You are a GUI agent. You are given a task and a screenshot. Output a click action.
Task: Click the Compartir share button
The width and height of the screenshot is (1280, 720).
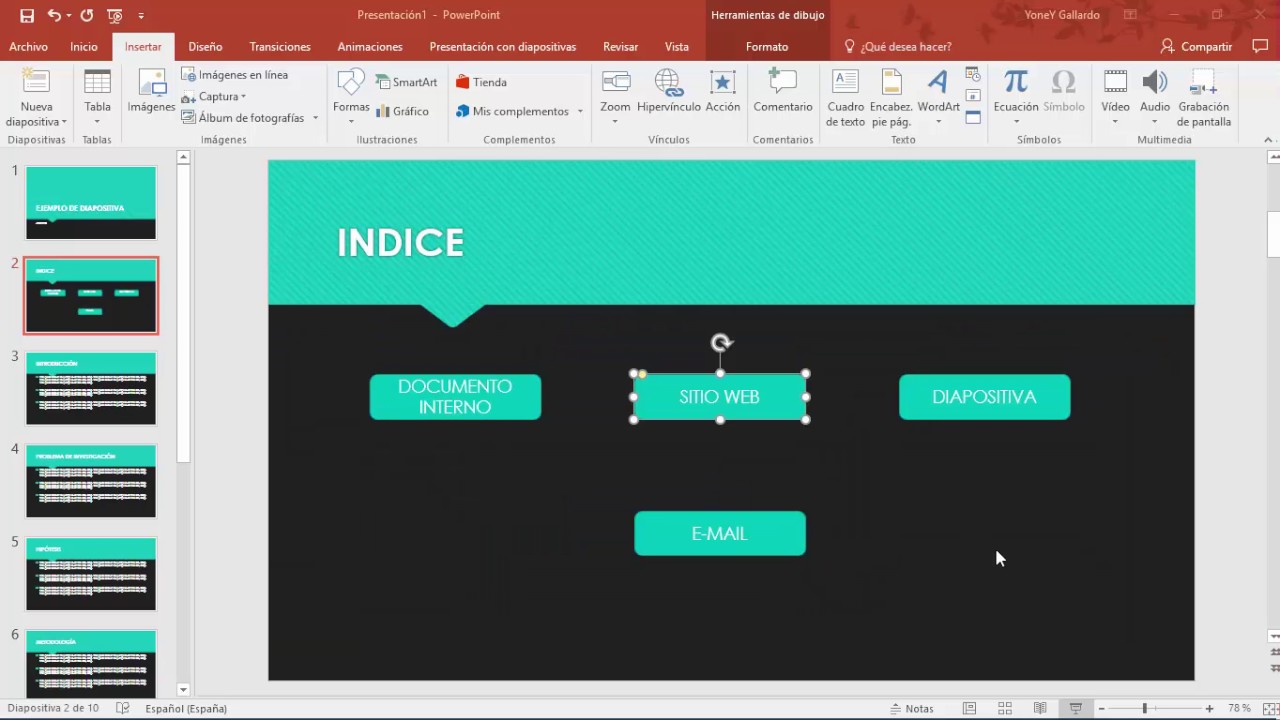(x=1196, y=46)
